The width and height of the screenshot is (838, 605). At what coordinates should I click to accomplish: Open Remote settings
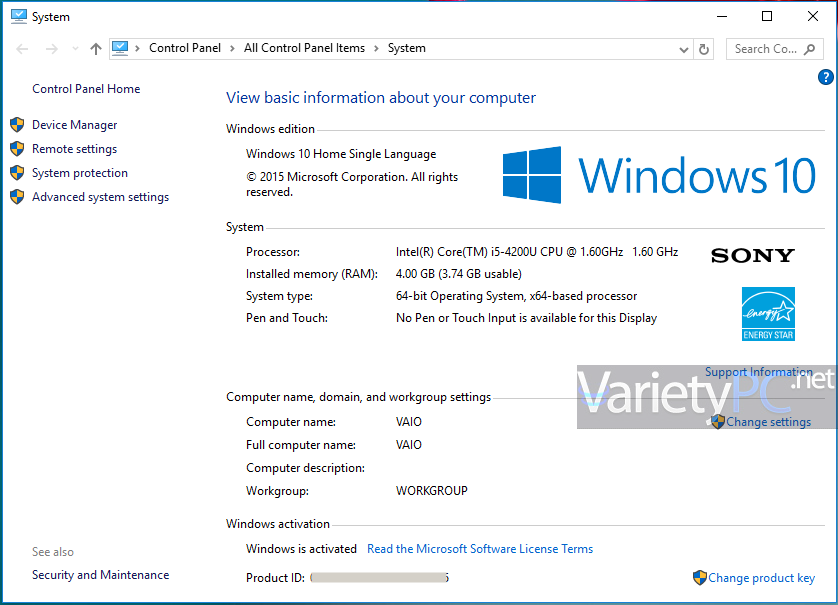click(x=74, y=149)
